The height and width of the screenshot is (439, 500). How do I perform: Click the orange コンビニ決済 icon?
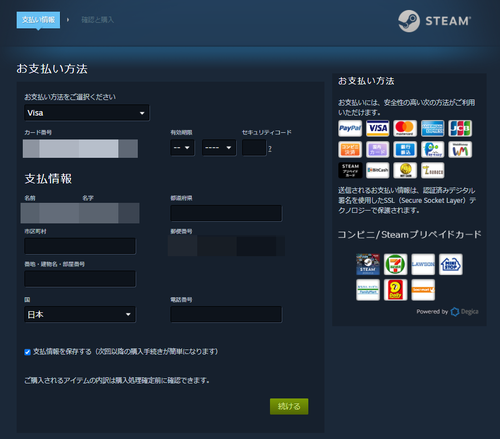tap(350, 149)
